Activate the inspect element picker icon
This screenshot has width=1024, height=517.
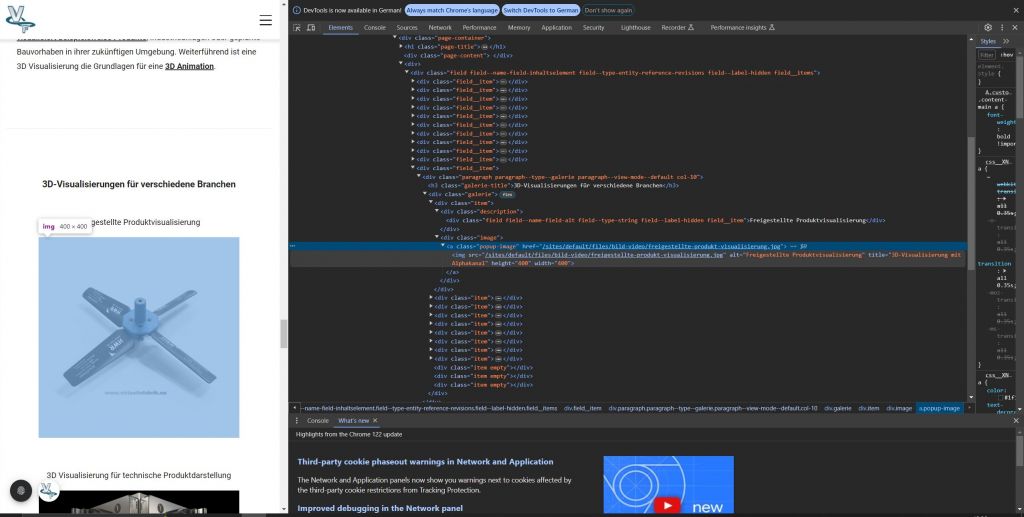[x=297, y=28]
